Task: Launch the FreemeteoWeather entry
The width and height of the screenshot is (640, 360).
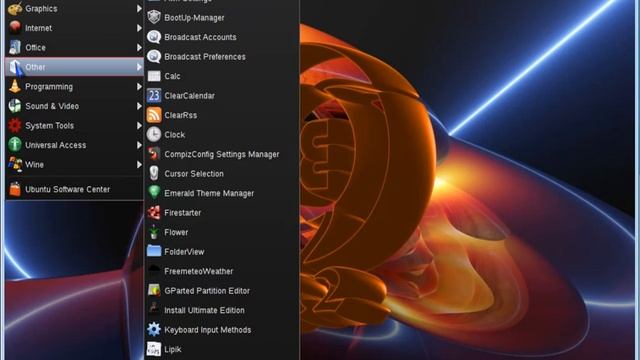Action: point(222,271)
